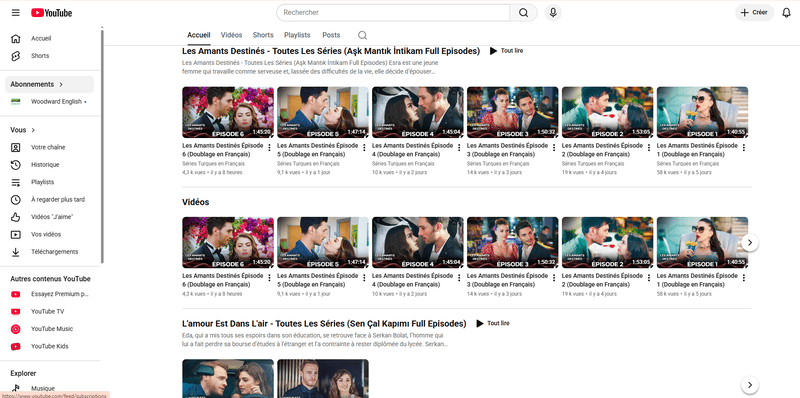Viewport: 800px width, 398px height.
Task: Open options menu for Épisode 6 in Vidéos row
Action: point(269,278)
